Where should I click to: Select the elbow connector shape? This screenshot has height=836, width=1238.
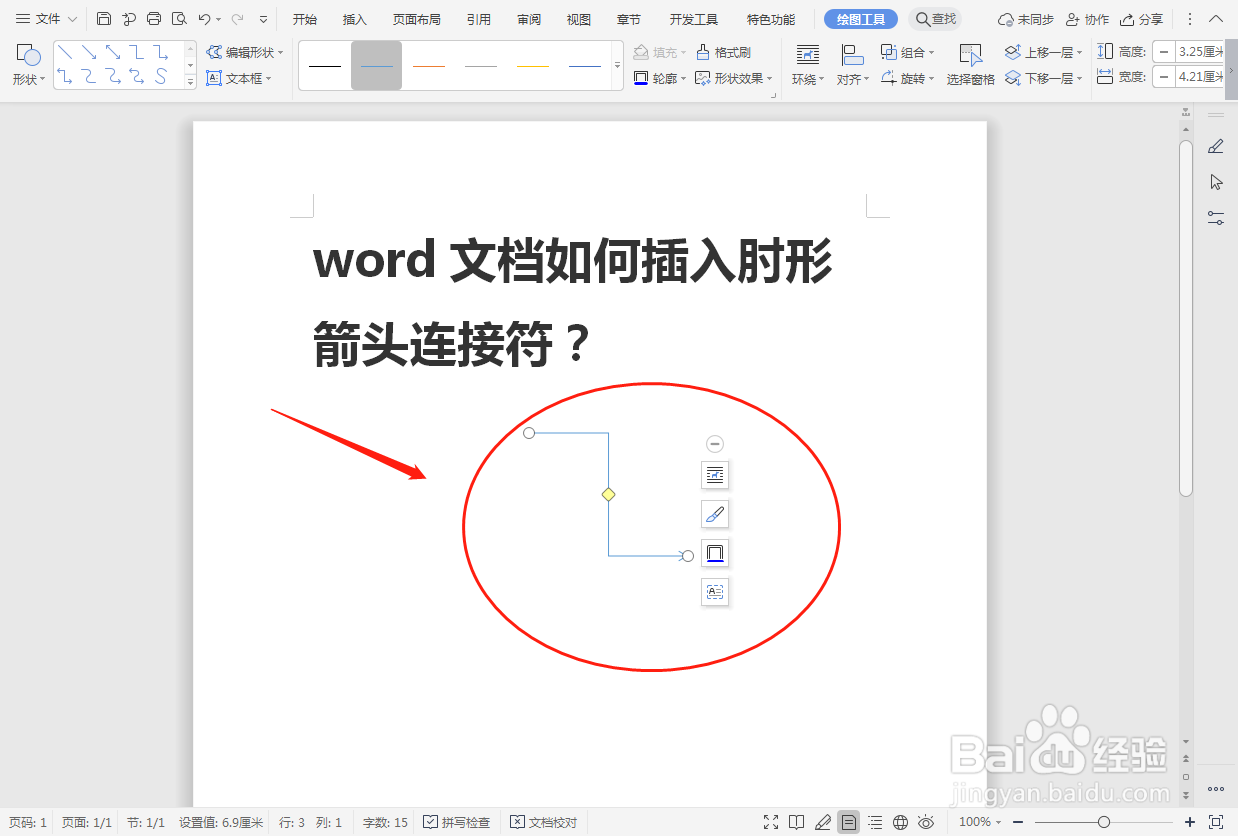coord(137,52)
